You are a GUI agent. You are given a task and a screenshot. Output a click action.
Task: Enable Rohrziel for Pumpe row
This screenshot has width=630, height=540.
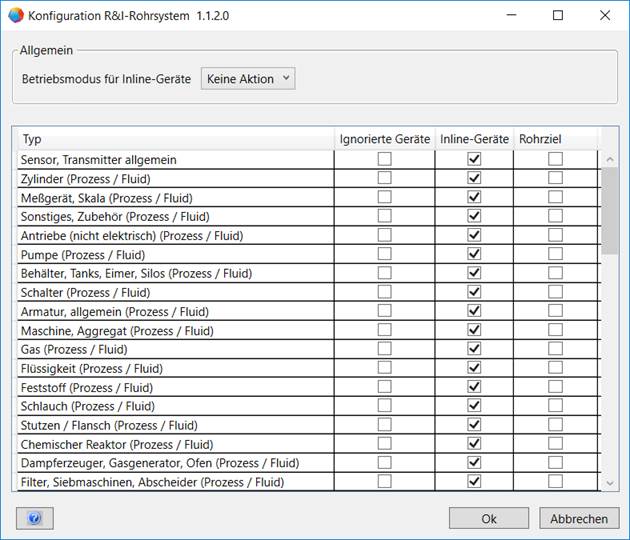555,254
